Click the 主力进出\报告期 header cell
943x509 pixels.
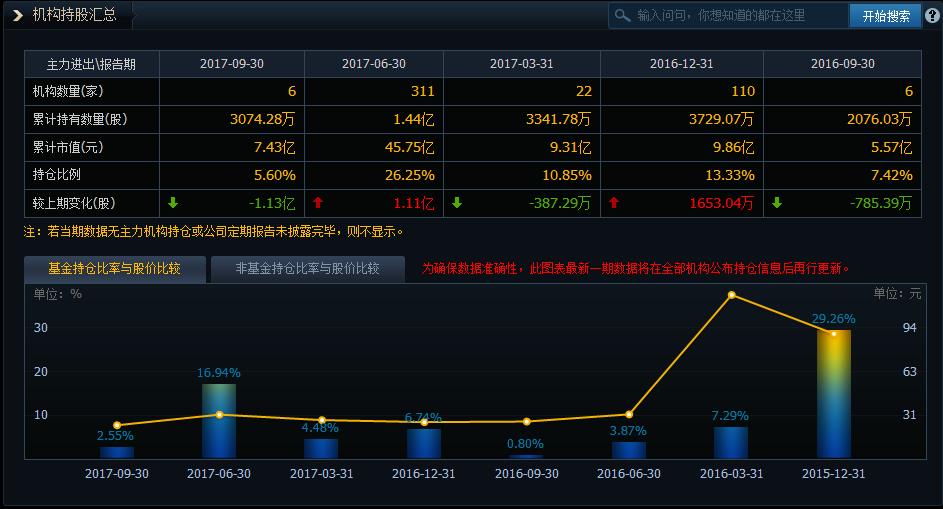91,64
